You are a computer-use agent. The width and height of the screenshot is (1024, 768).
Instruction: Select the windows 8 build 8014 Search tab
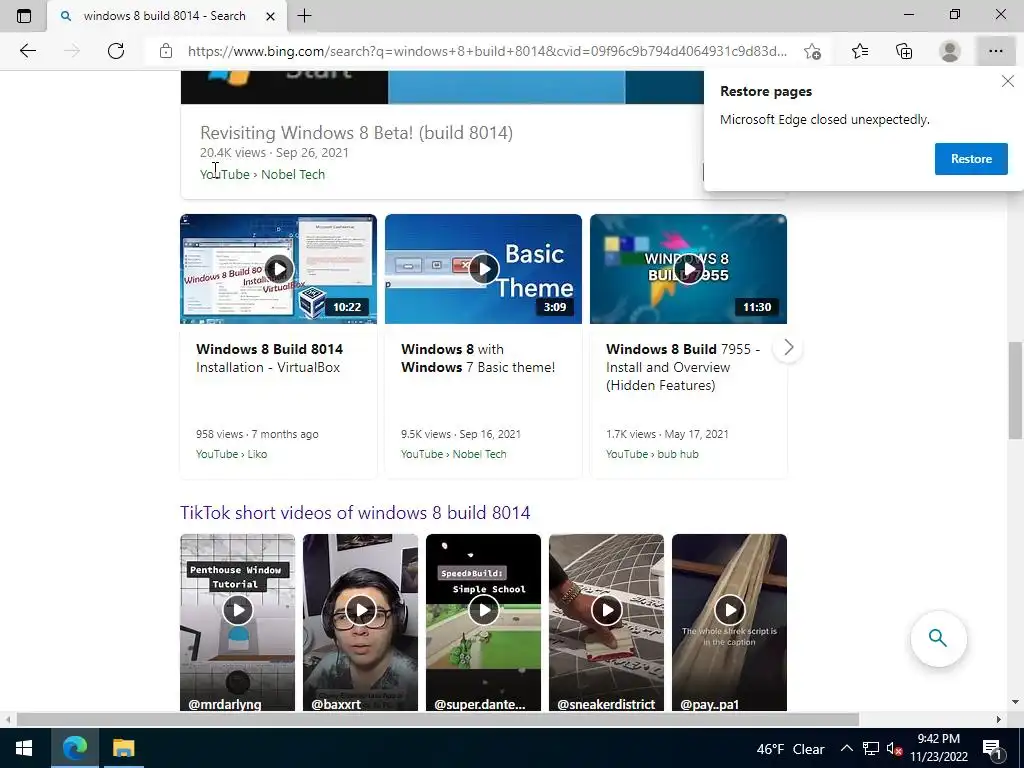click(167, 16)
